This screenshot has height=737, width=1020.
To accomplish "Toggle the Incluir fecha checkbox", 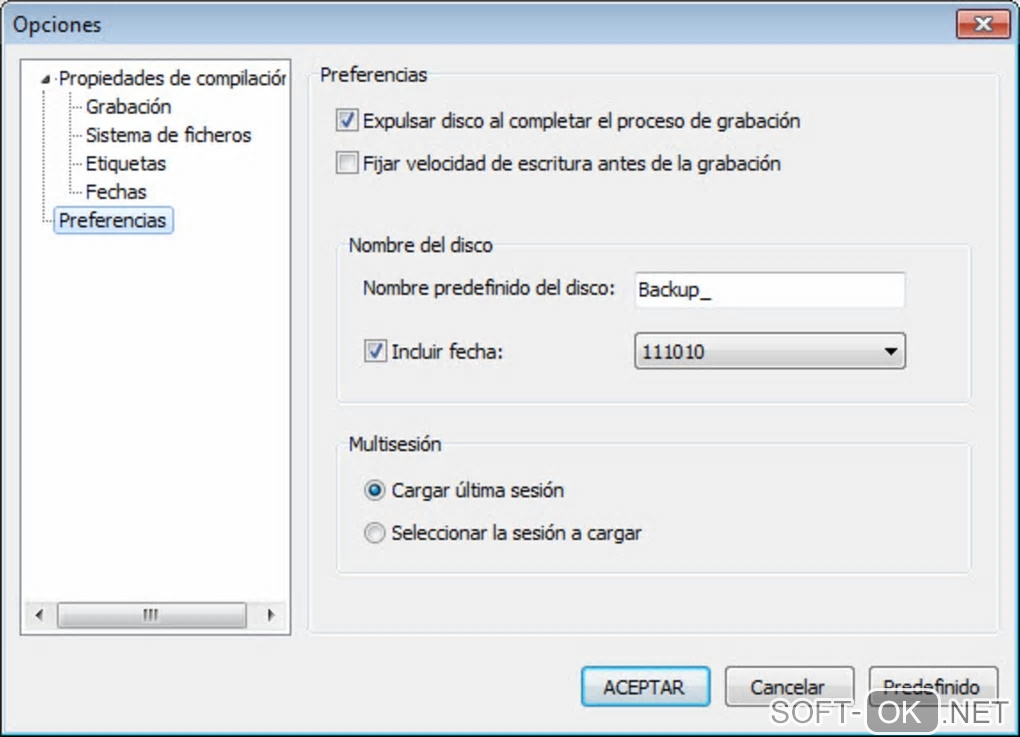I will pyautogui.click(x=375, y=352).
